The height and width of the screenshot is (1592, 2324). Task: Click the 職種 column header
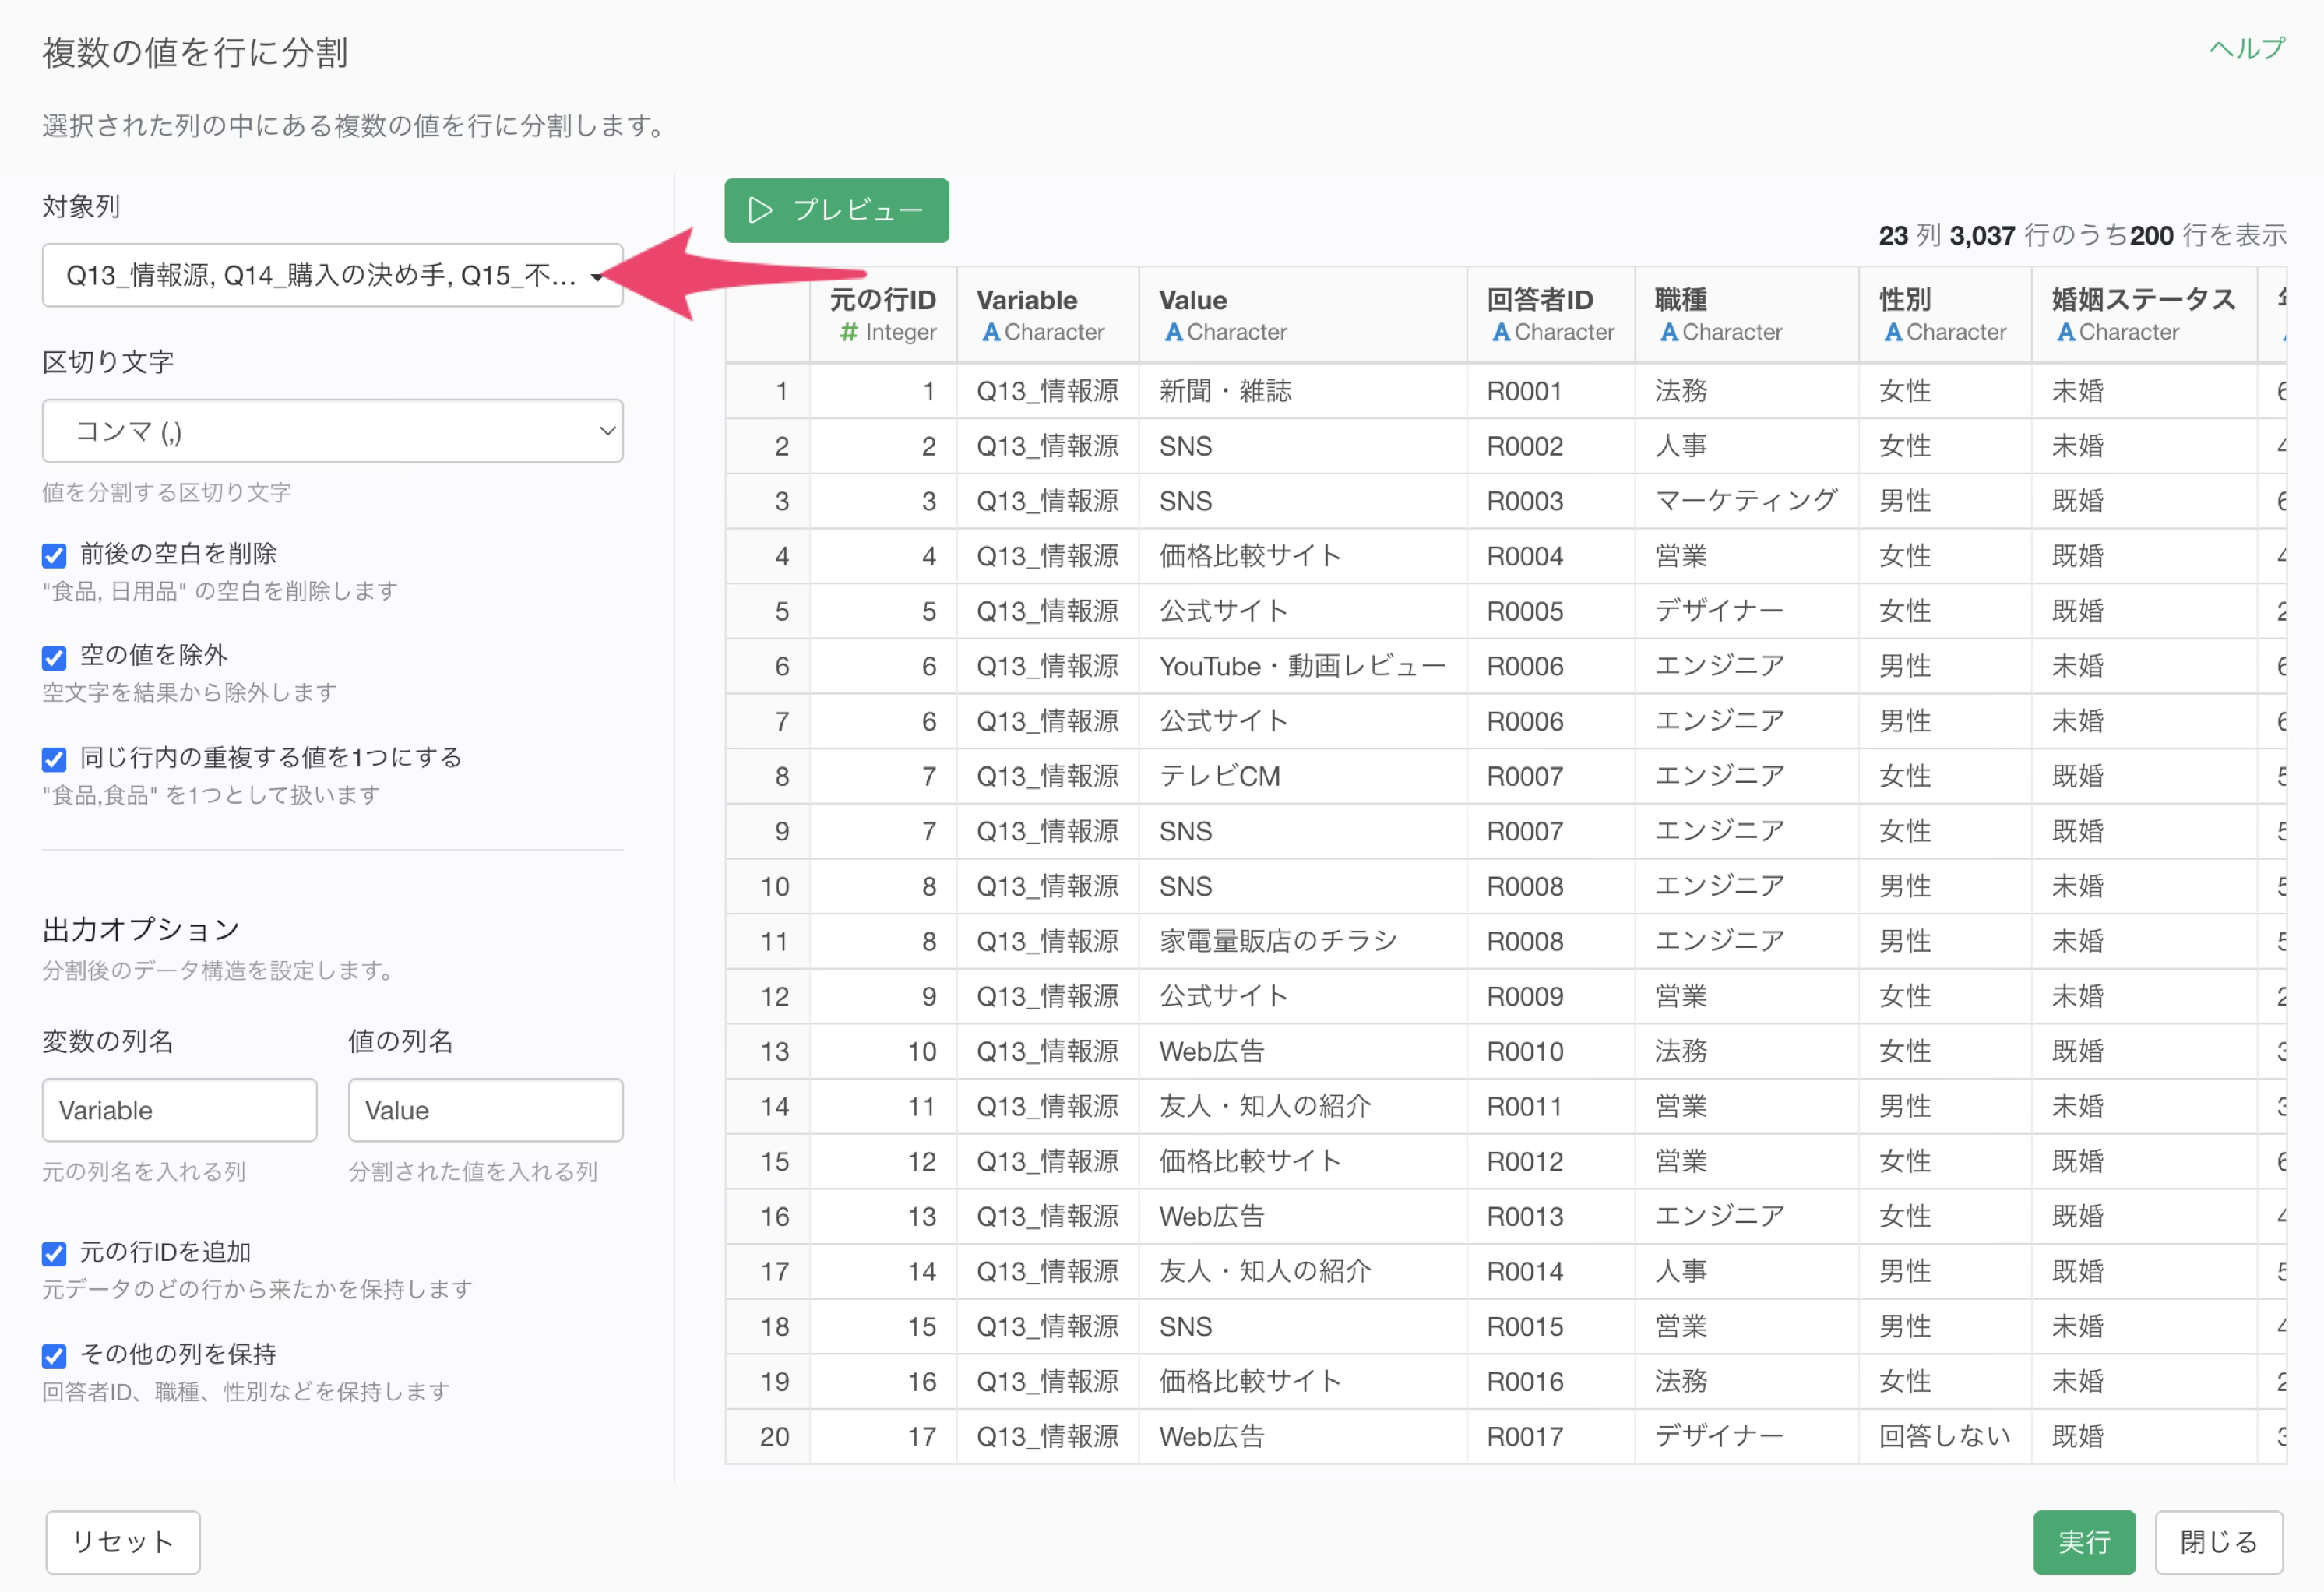[x=1747, y=314]
